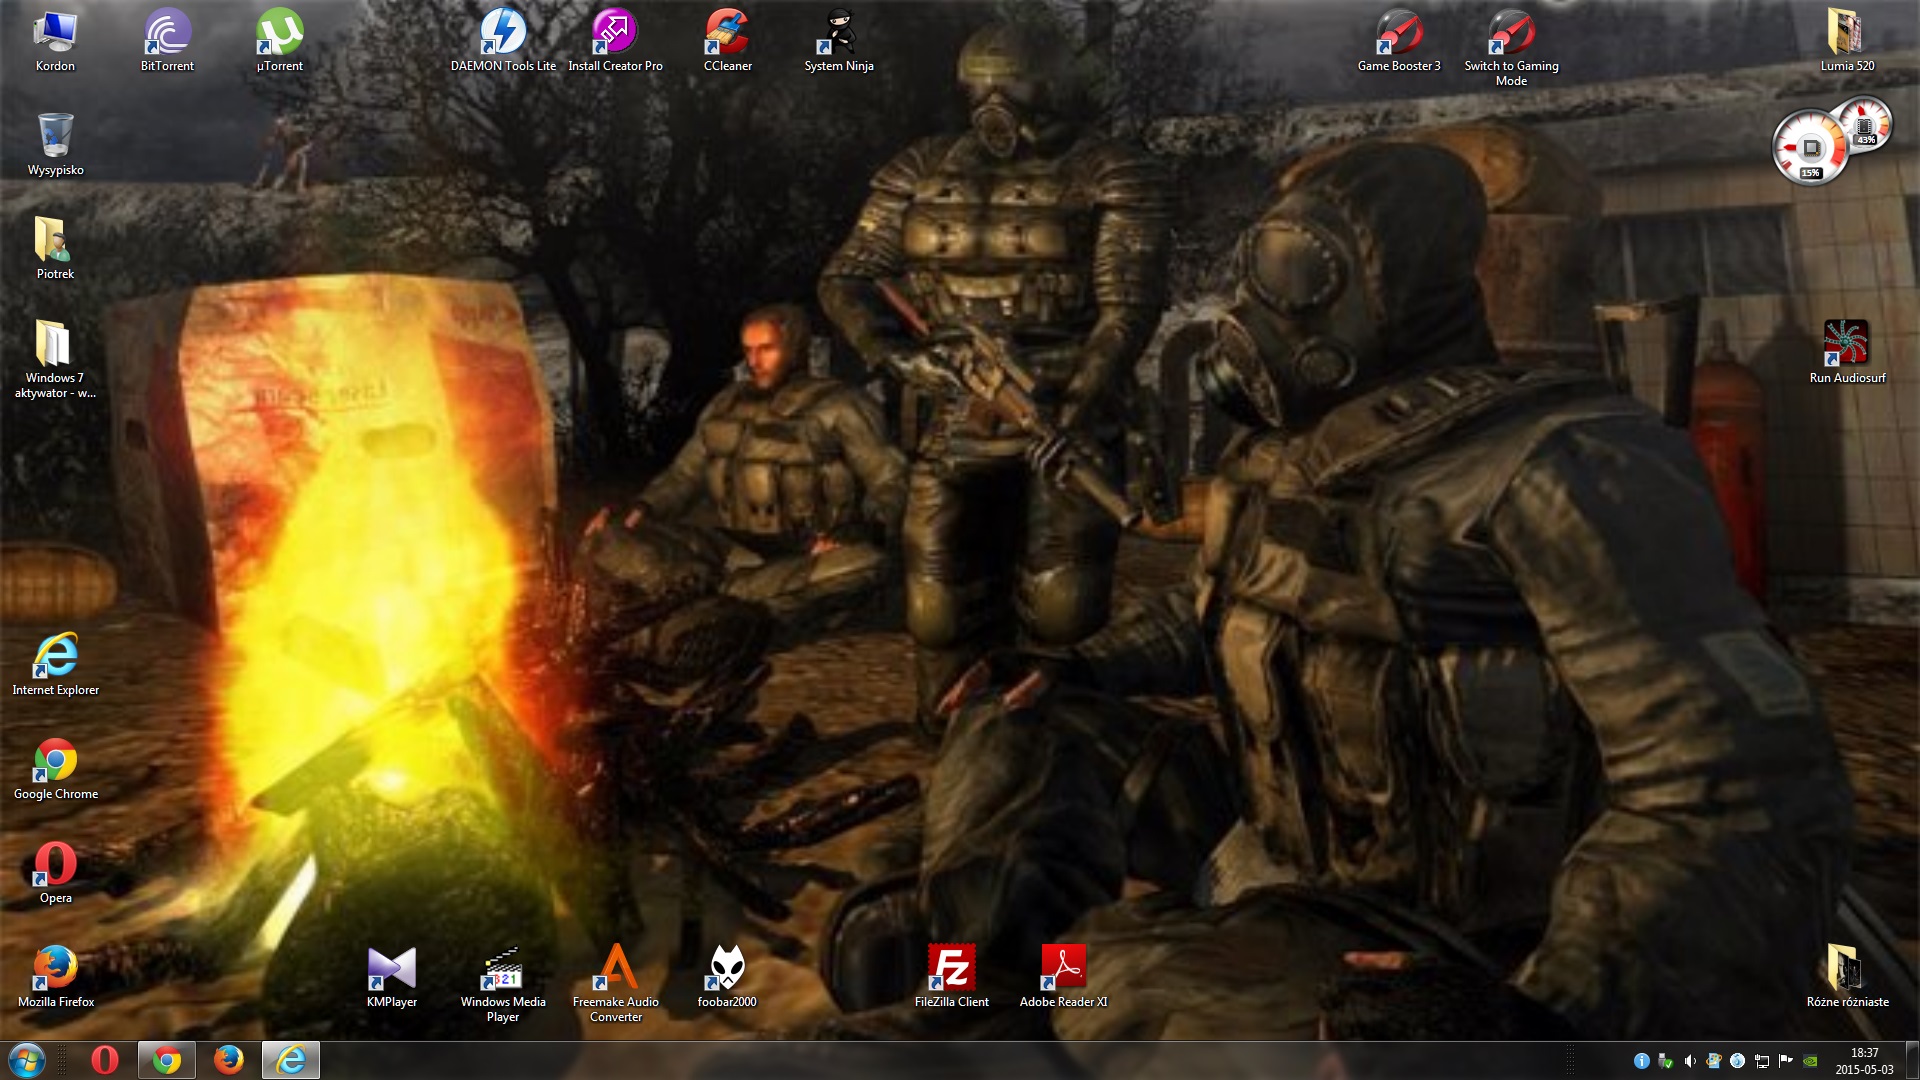
Task: Open Freemake Audio Converter
Action: tap(615, 983)
